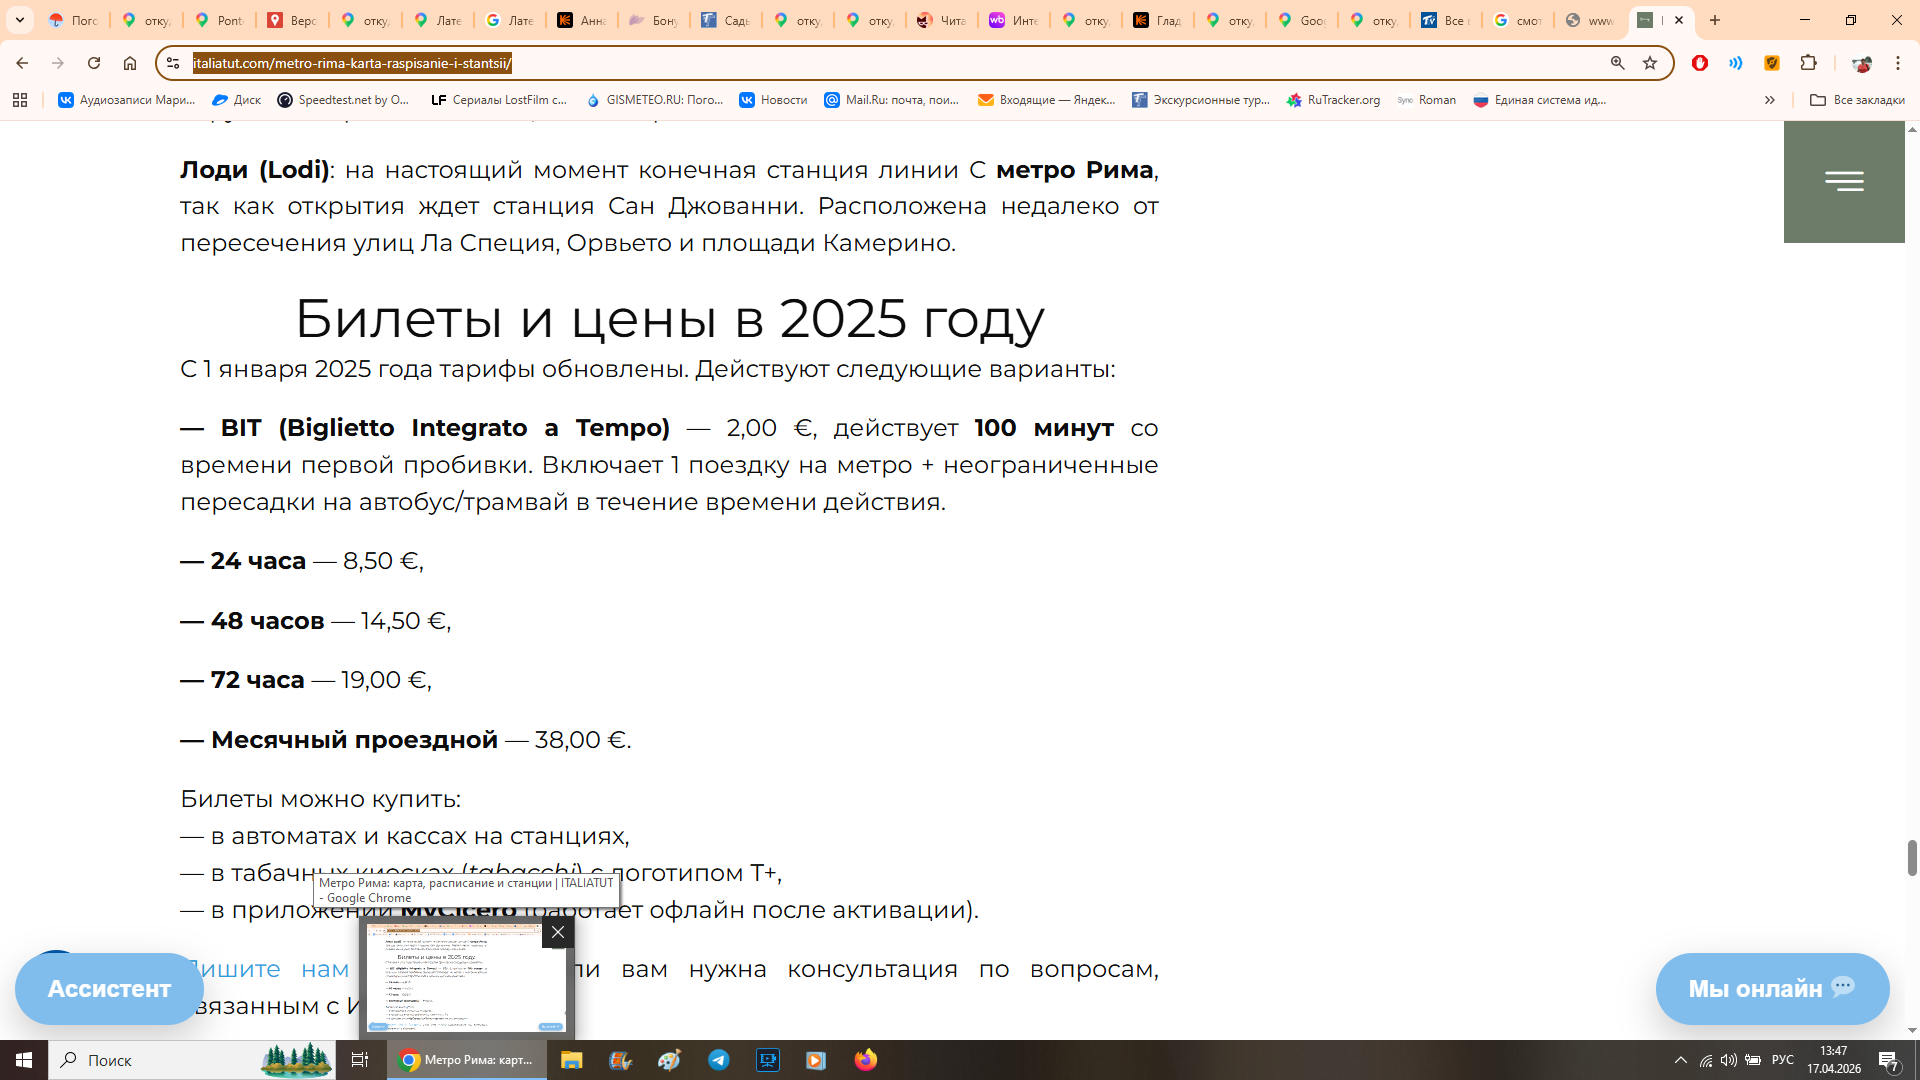1920x1080 pixels.
Task: Click the Ассистент chat button
Action: point(109,988)
